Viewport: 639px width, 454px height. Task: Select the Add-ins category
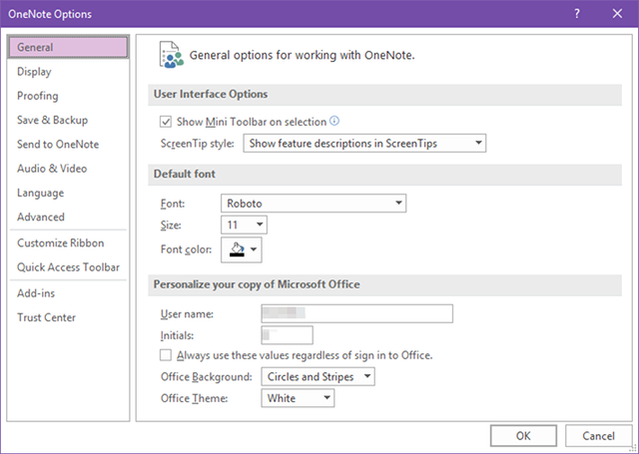(x=68, y=293)
